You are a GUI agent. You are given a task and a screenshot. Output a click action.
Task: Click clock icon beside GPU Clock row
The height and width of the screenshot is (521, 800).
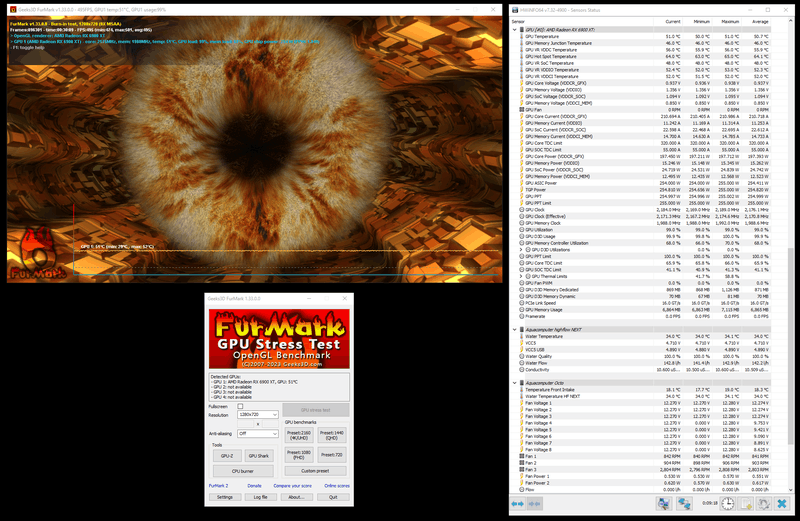(x=521, y=210)
